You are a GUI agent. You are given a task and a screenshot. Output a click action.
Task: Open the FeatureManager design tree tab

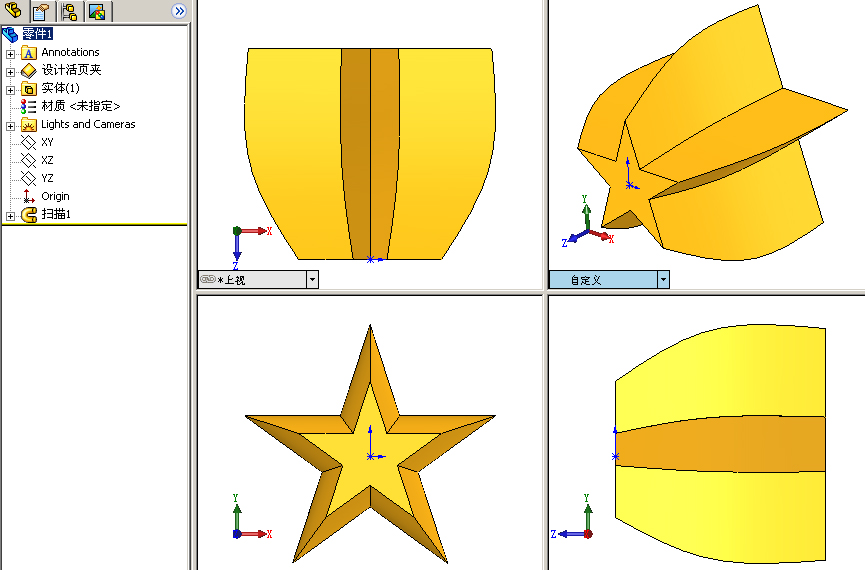[x=13, y=10]
